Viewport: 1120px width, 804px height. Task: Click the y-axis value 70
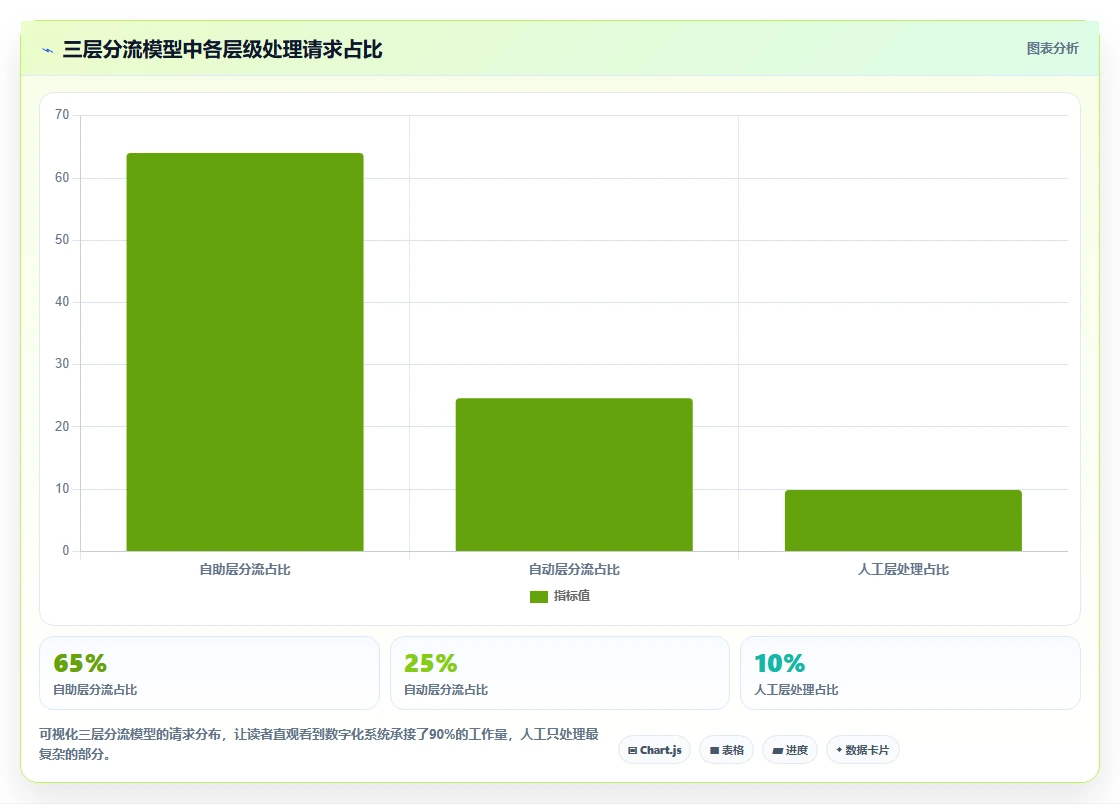(x=62, y=115)
